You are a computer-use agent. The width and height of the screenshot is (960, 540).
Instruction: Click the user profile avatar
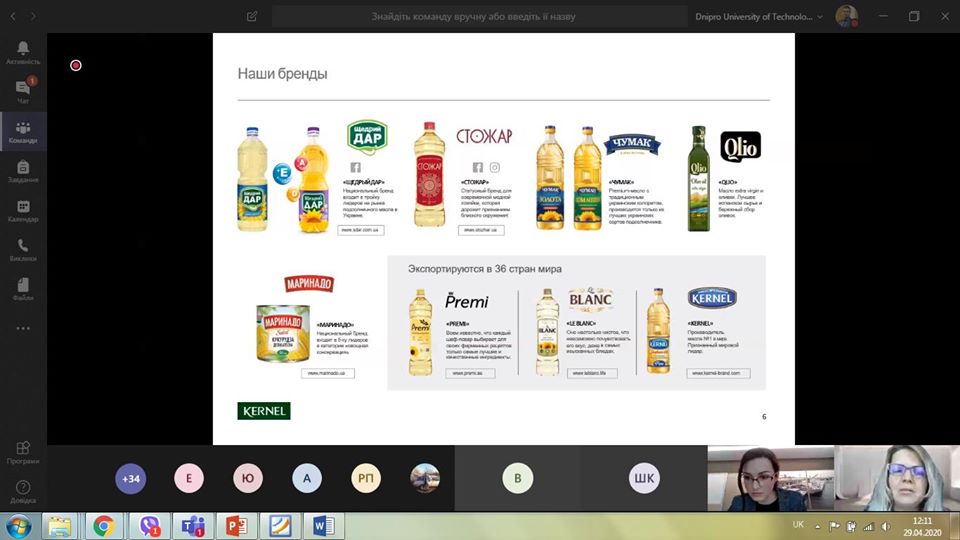point(847,16)
